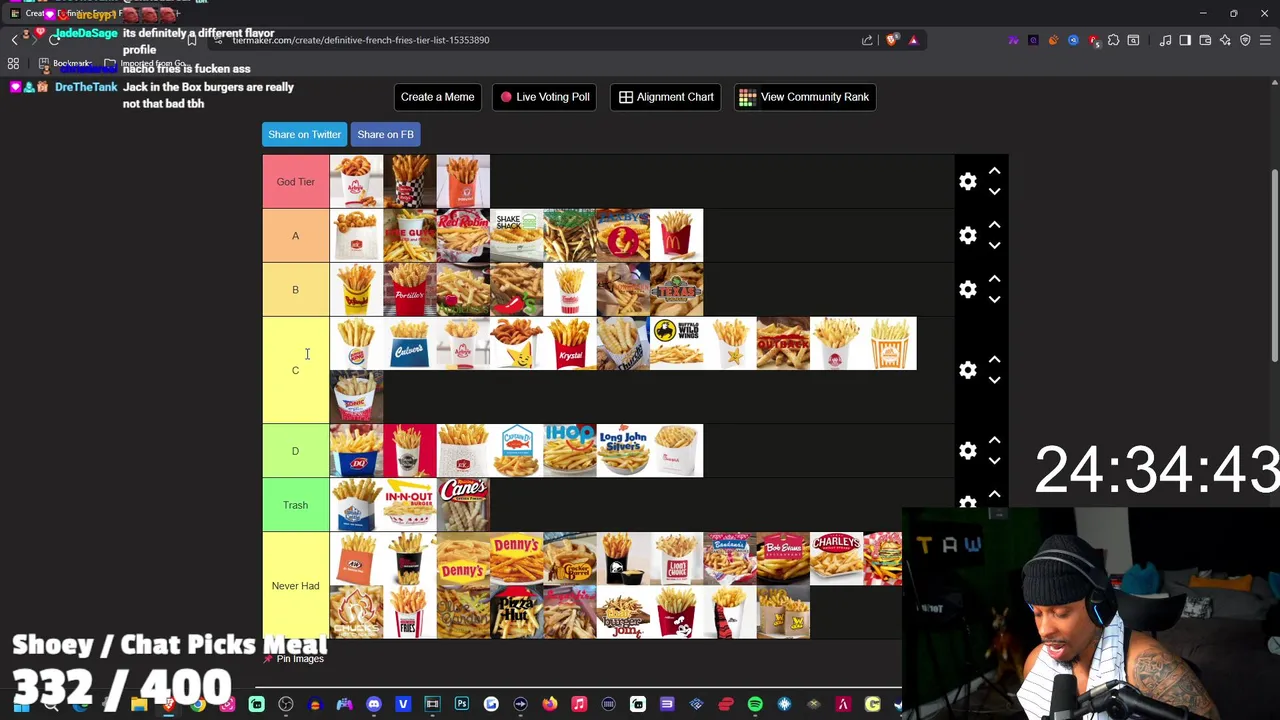Click the God Tier label
Image resolution: width=1280 pixels, height=720 pixels.
[295, 182]
